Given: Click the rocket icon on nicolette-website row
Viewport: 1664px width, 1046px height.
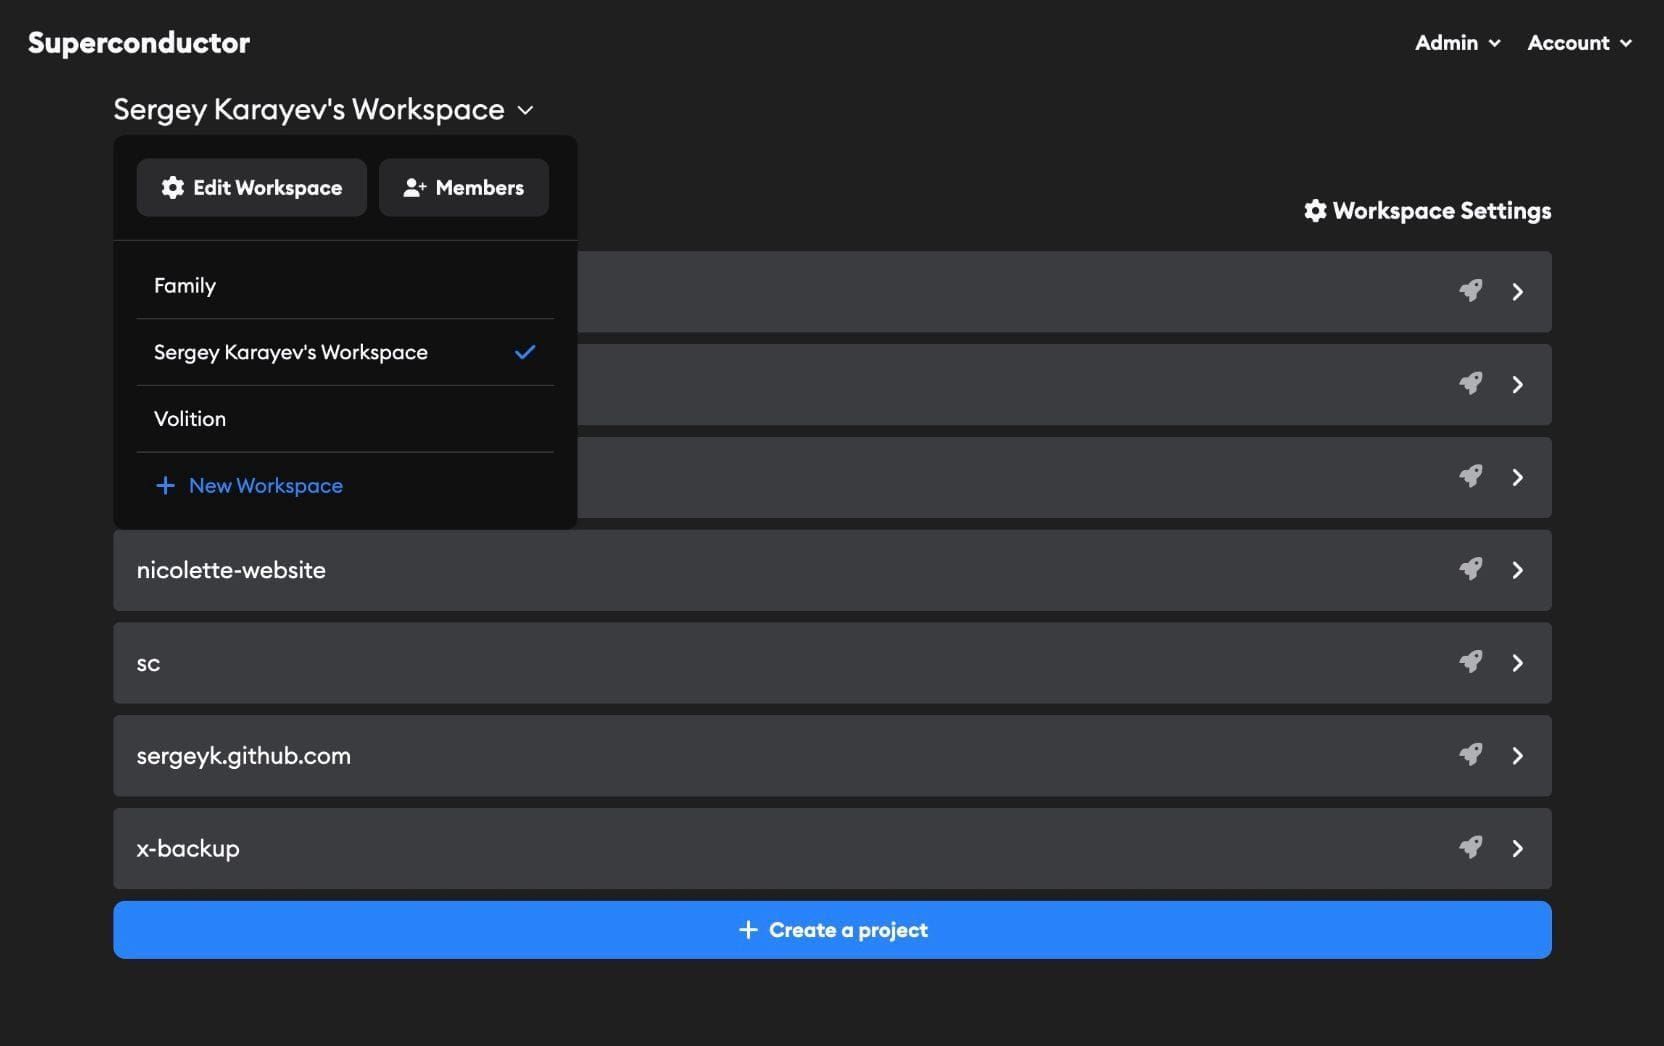Looking at the screenshot, I should tap(1470, 569).
